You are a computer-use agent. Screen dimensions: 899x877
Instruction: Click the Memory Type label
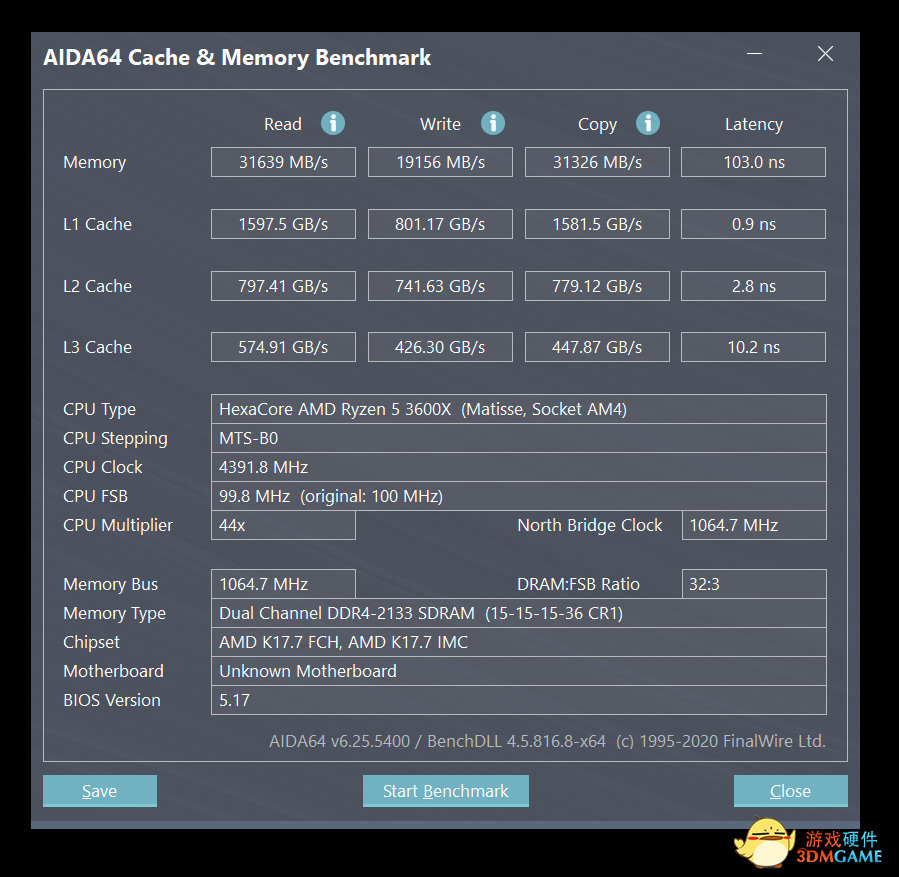(115, 614)
